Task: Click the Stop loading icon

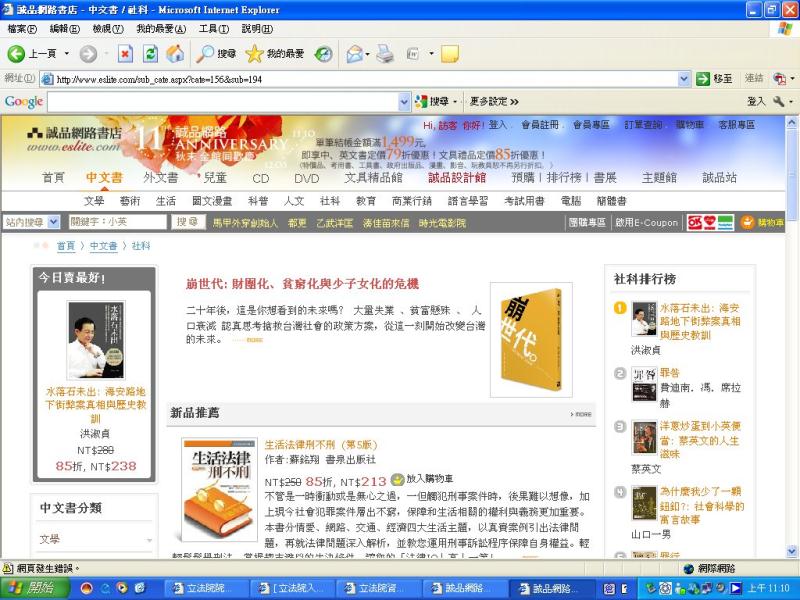Action: click(125, 54)
